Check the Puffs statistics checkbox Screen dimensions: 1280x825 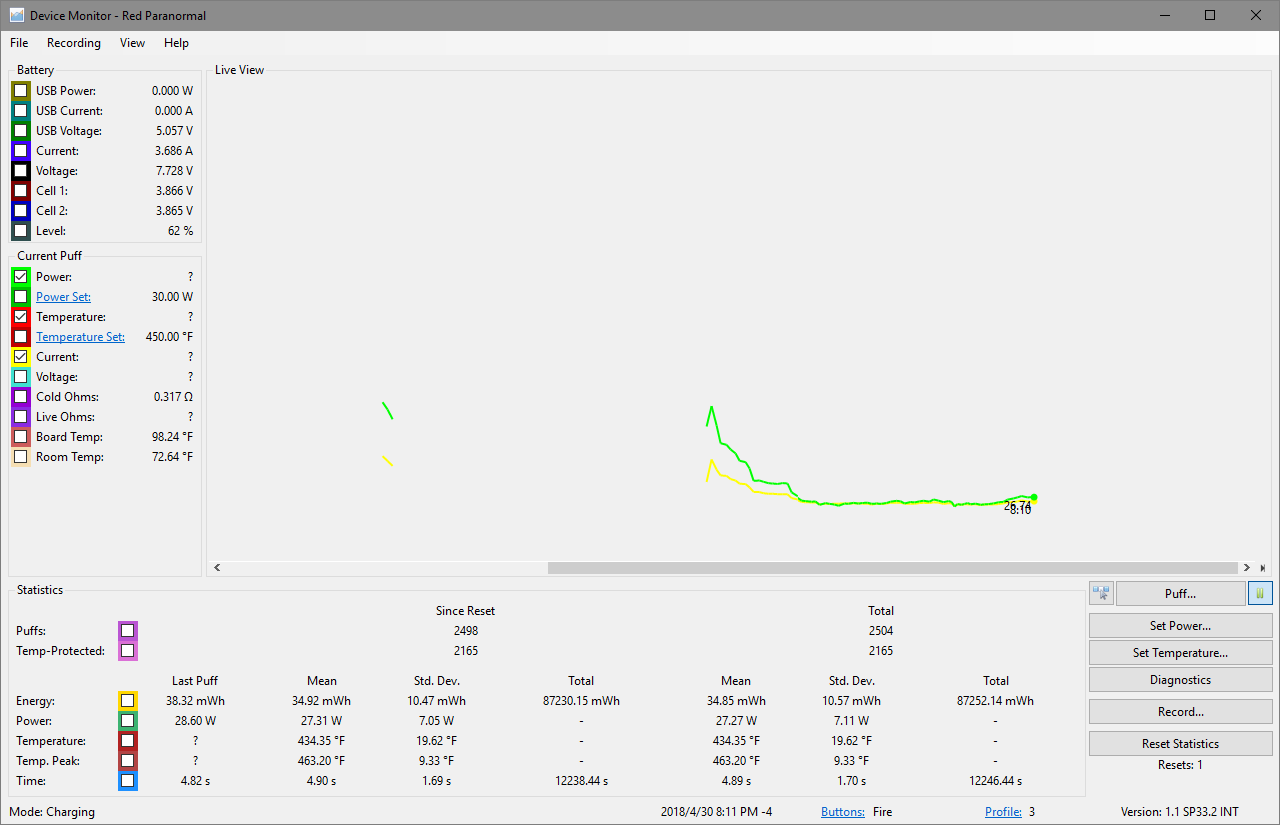(x=127, y=631)
